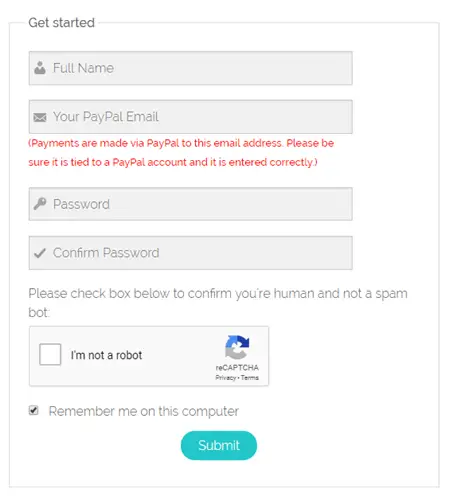The height and width of the screenshot is (500, 452).
Task: Open the reCAPTCHA Terms link
Action: [250, 378]
